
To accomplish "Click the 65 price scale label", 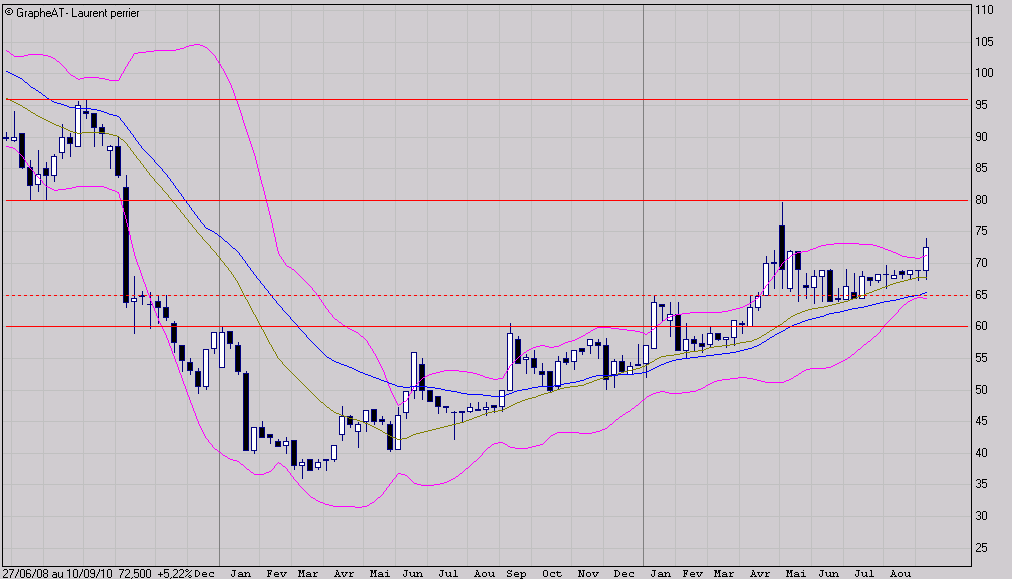I will click(x=981, y=294).
